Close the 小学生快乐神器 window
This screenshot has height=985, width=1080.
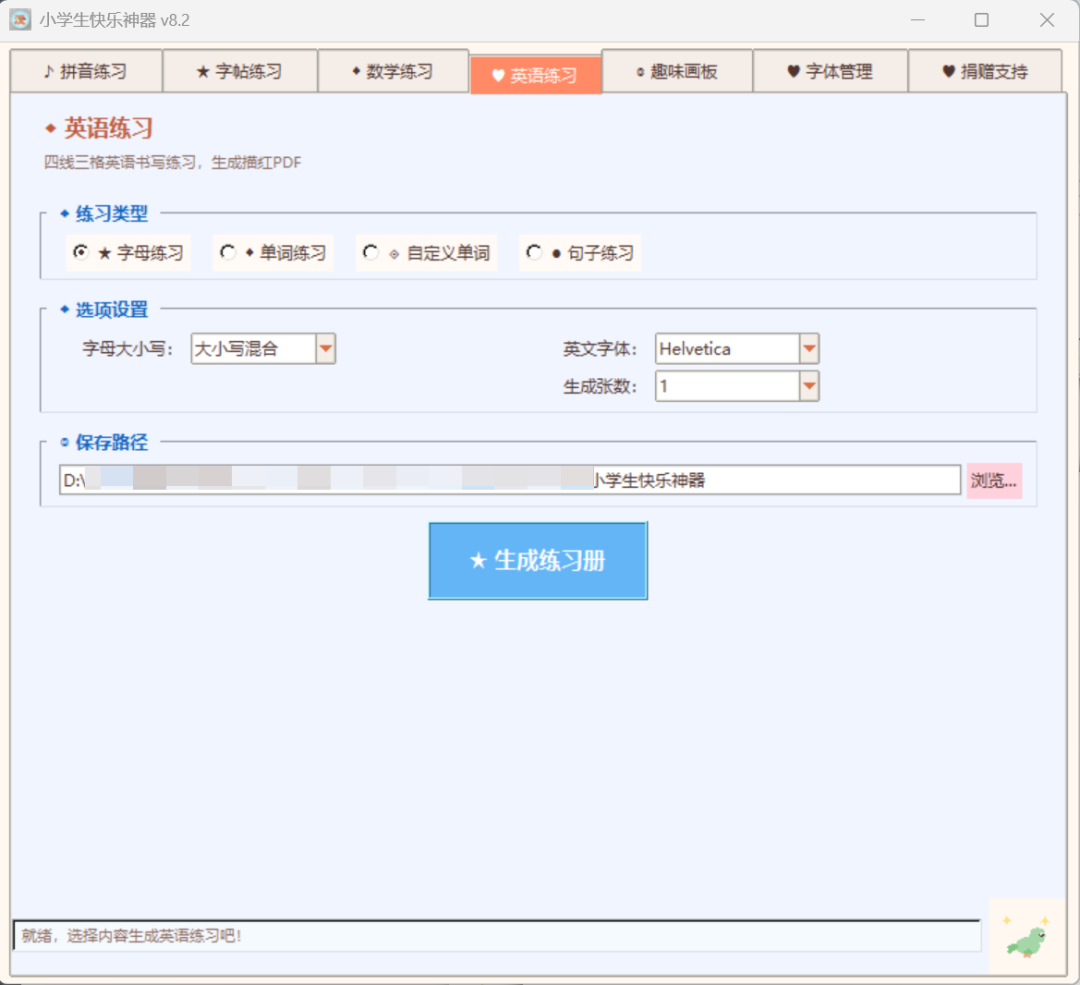click(x=1047, y=20)
